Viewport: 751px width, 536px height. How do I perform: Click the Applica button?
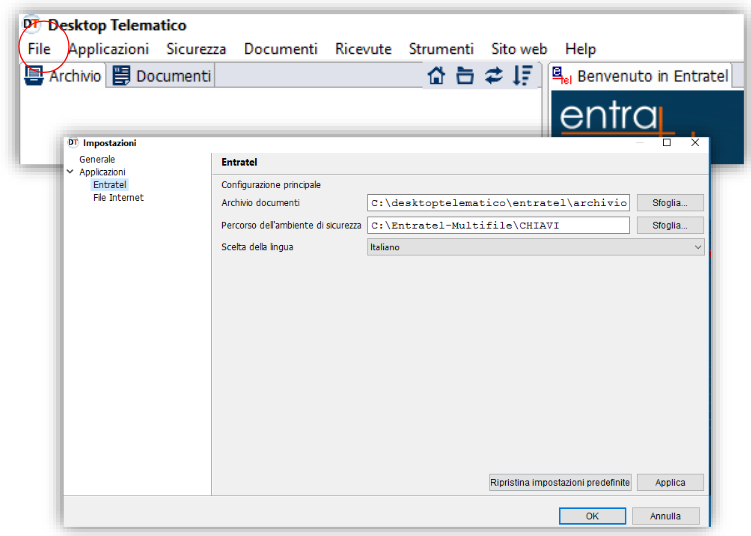tap(670, 482)
